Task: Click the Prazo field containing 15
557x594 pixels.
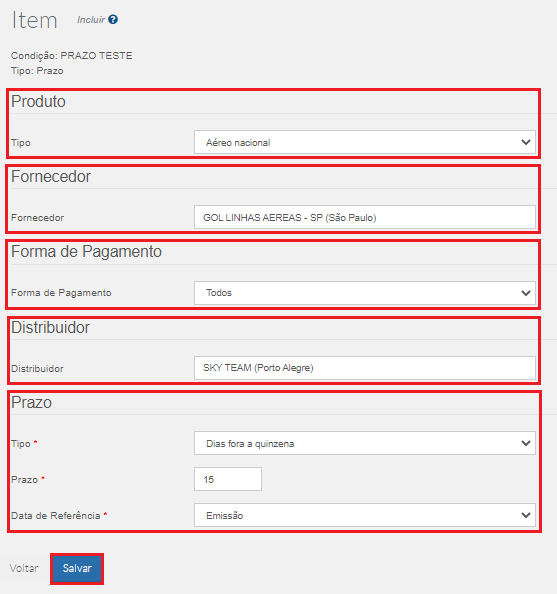Action: pos(228,479)
